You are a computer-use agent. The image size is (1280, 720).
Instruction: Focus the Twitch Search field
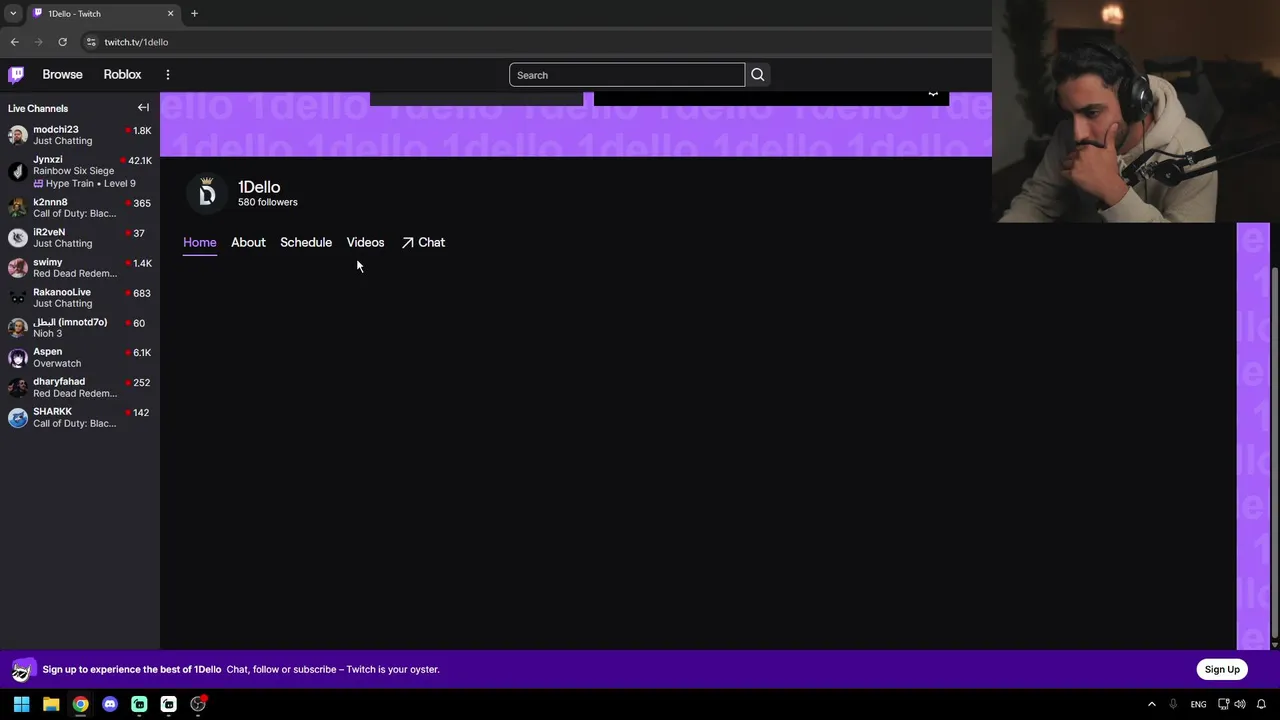[627, 75]
